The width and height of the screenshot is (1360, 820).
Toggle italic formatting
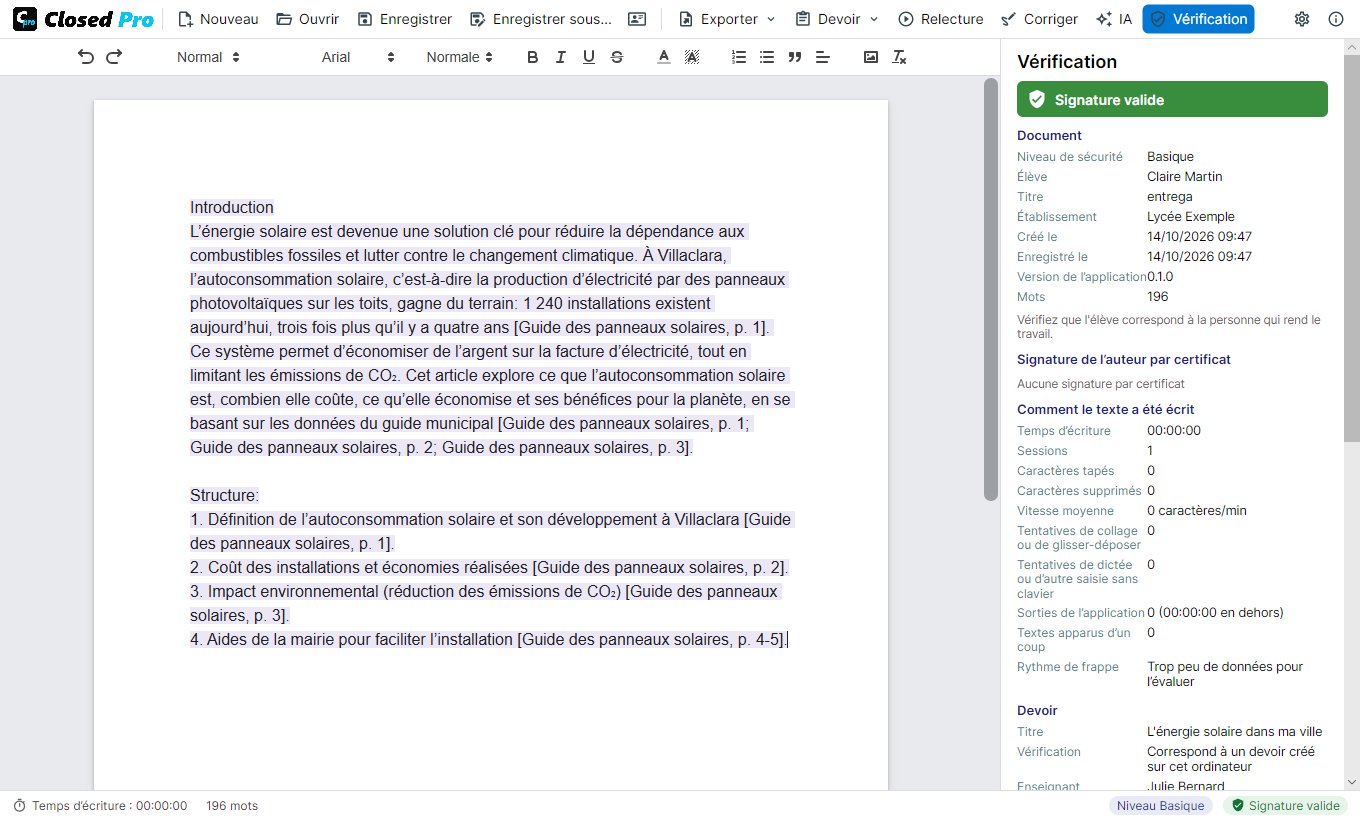click(x=560, y=57)
